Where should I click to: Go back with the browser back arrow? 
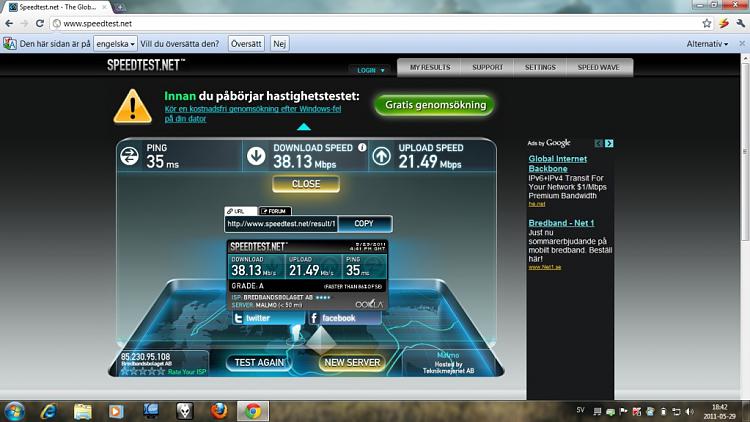point(9,23)
